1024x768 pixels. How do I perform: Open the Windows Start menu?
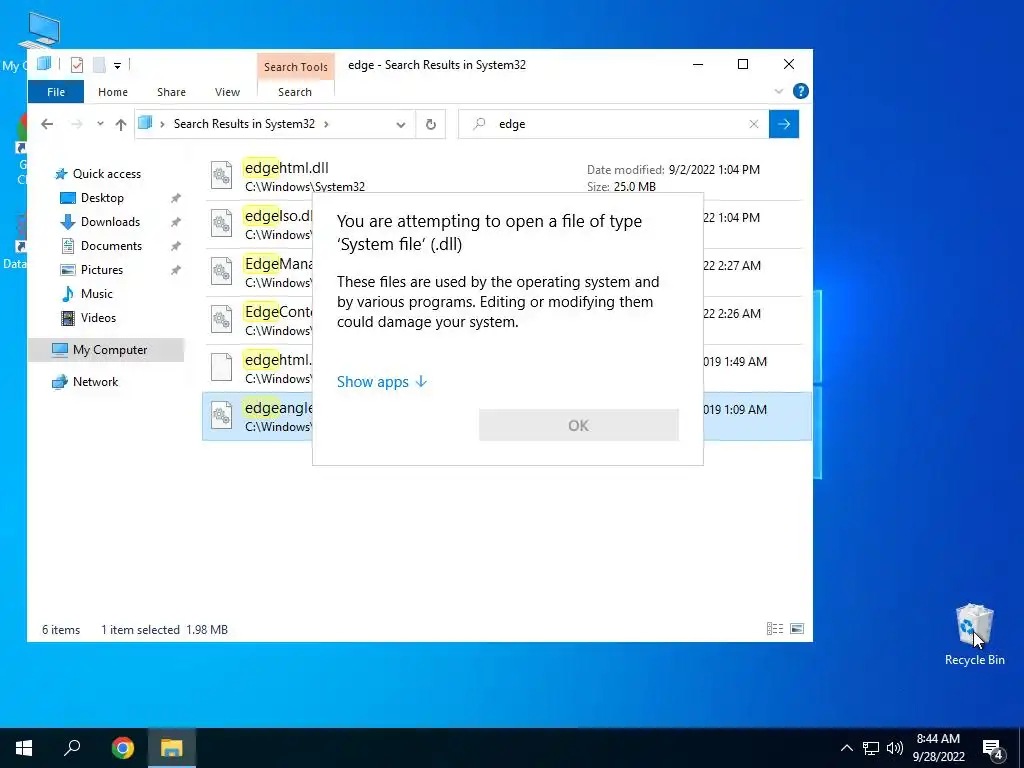(24, 748)
